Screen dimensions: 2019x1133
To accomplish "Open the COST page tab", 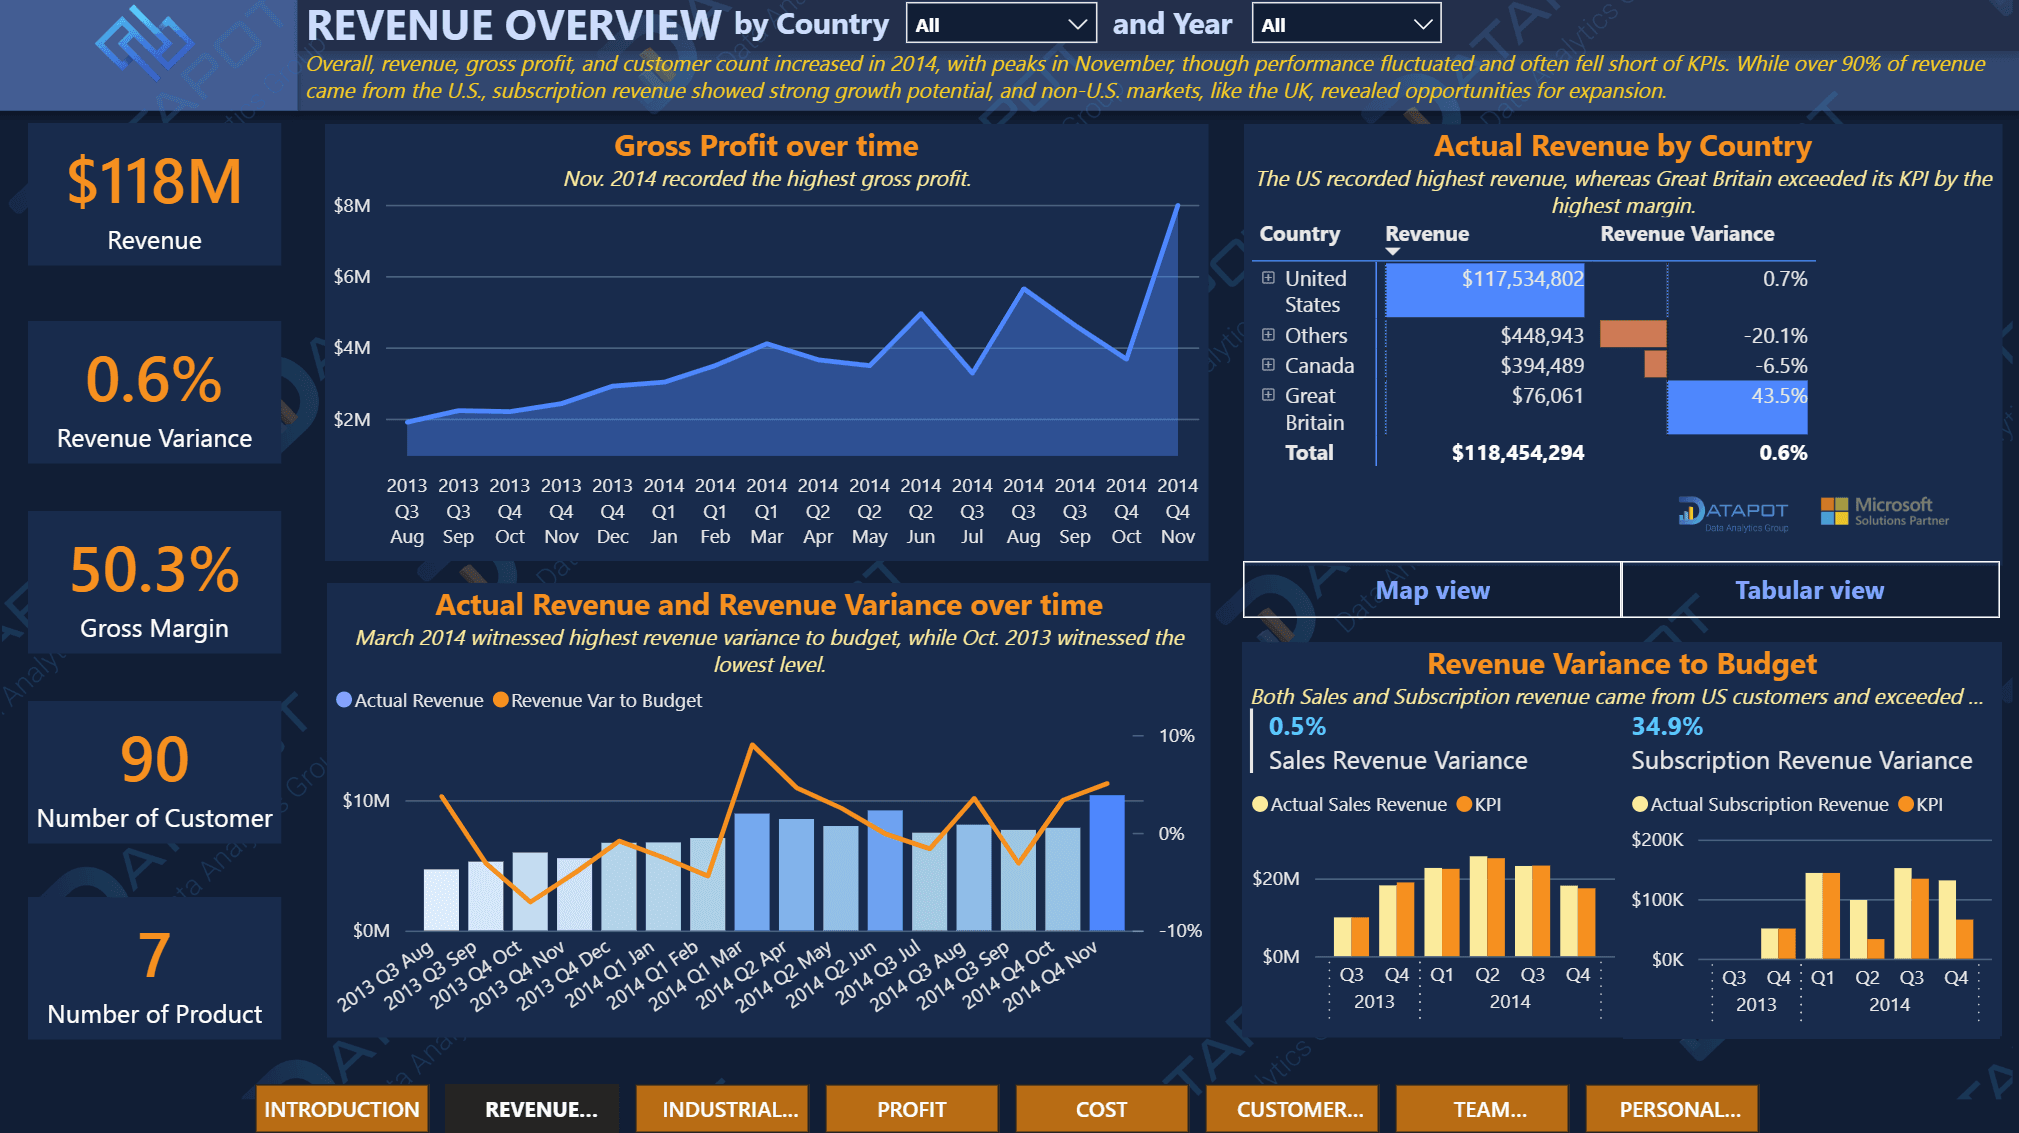I will click(x=1102, y=1109).
